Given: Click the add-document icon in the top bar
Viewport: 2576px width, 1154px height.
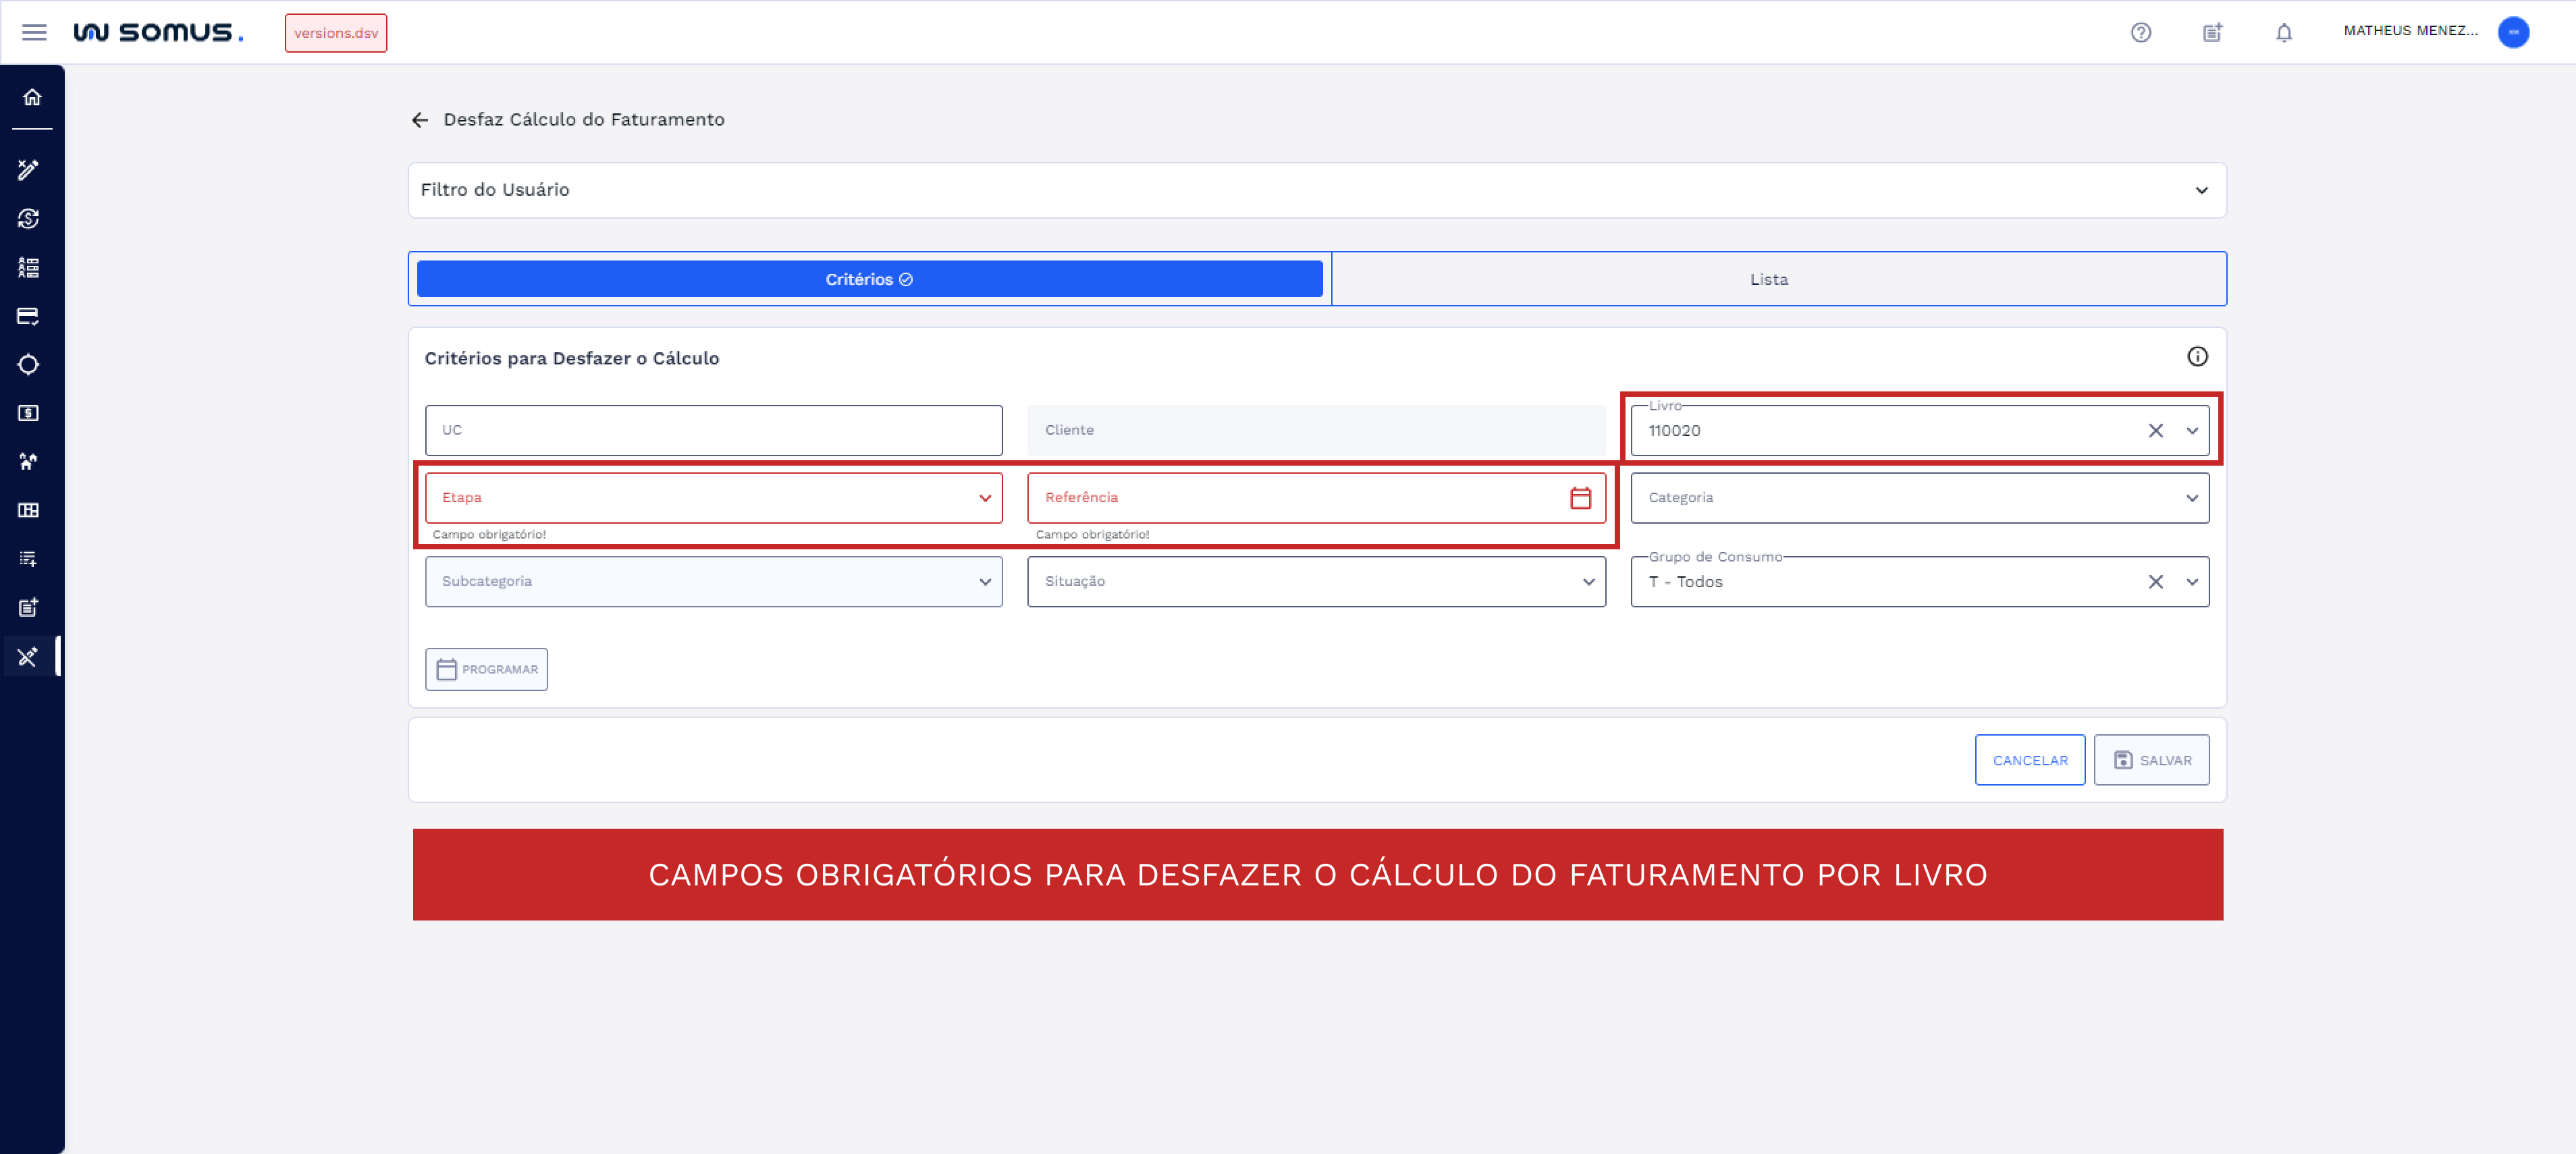Looking at the screenshot, I should coord(2212,32).
